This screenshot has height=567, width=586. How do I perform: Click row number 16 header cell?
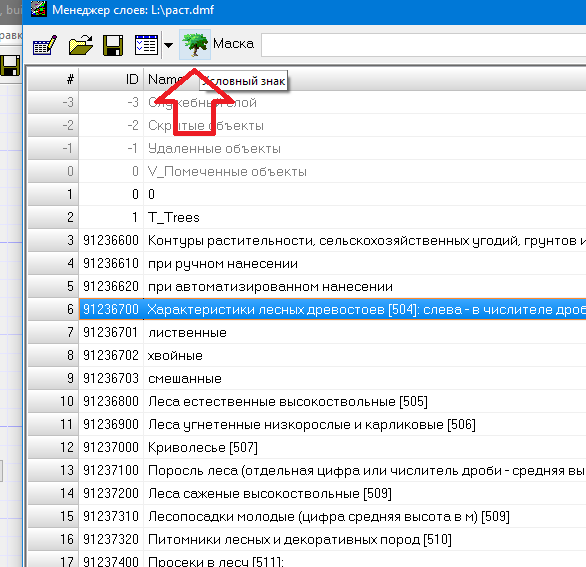click(53, 539)
